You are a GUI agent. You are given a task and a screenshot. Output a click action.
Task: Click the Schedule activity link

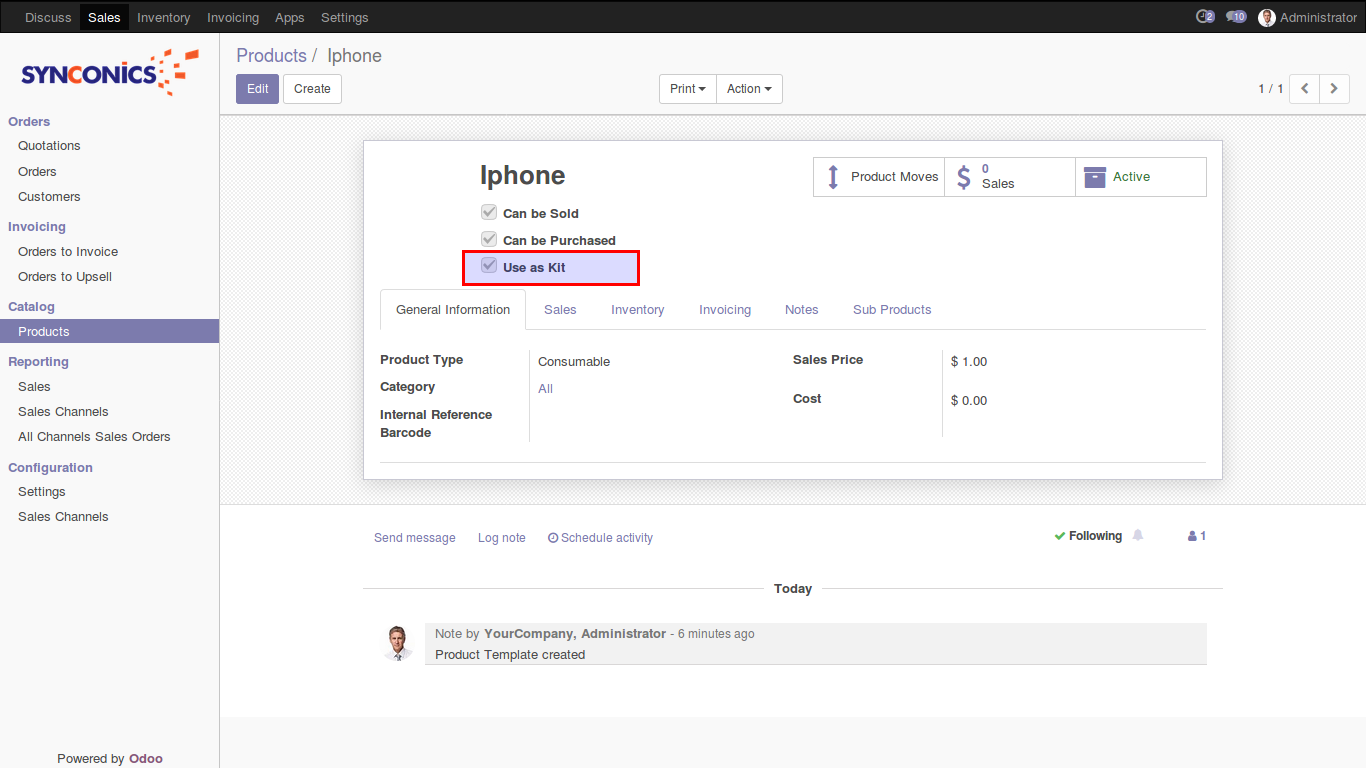[x=600, y=538]
